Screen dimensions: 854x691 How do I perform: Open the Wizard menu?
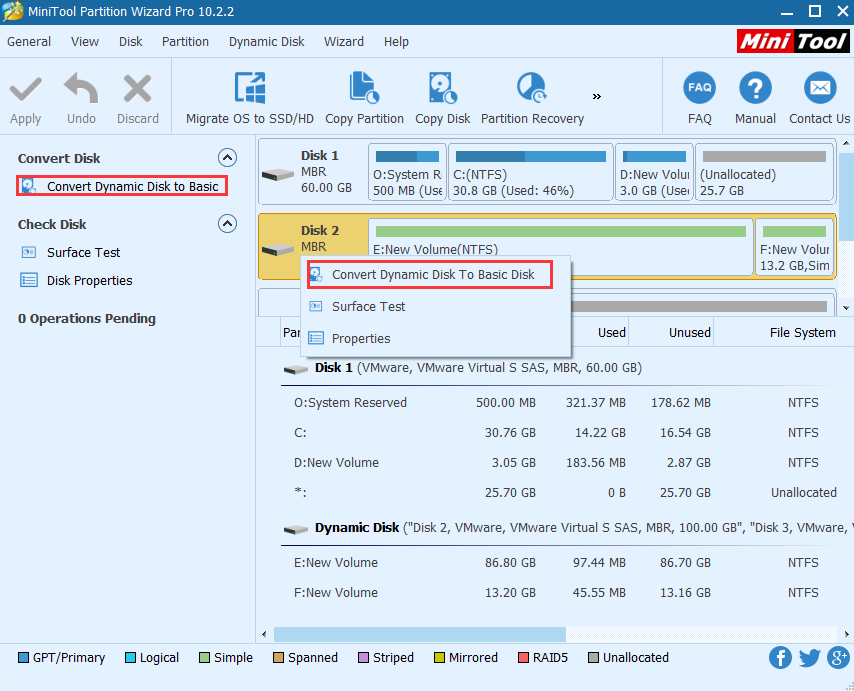(x=344, y=42)
